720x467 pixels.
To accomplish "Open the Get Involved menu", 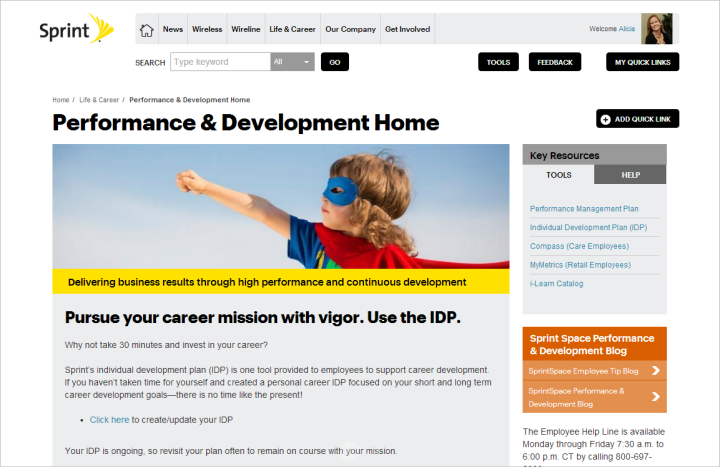I will coord(408,29).
